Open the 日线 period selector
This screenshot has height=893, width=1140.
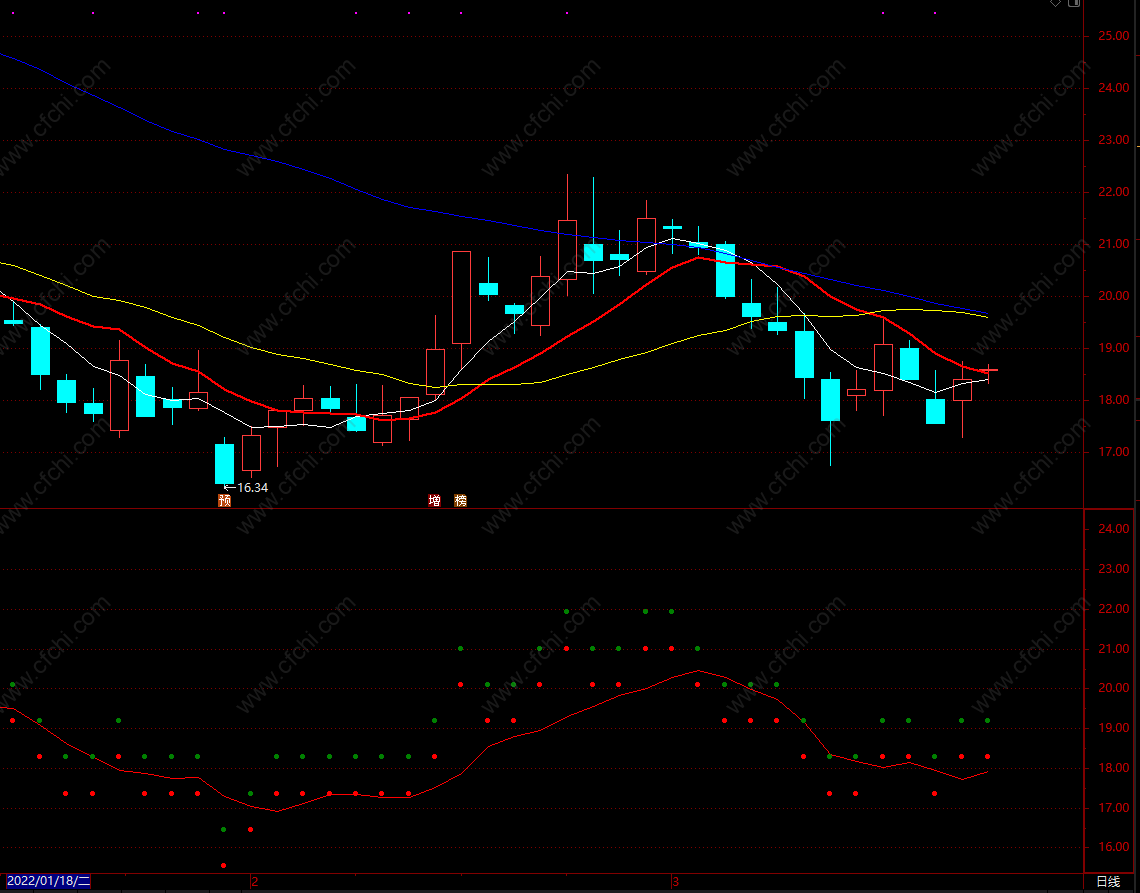coord(1108,882)
